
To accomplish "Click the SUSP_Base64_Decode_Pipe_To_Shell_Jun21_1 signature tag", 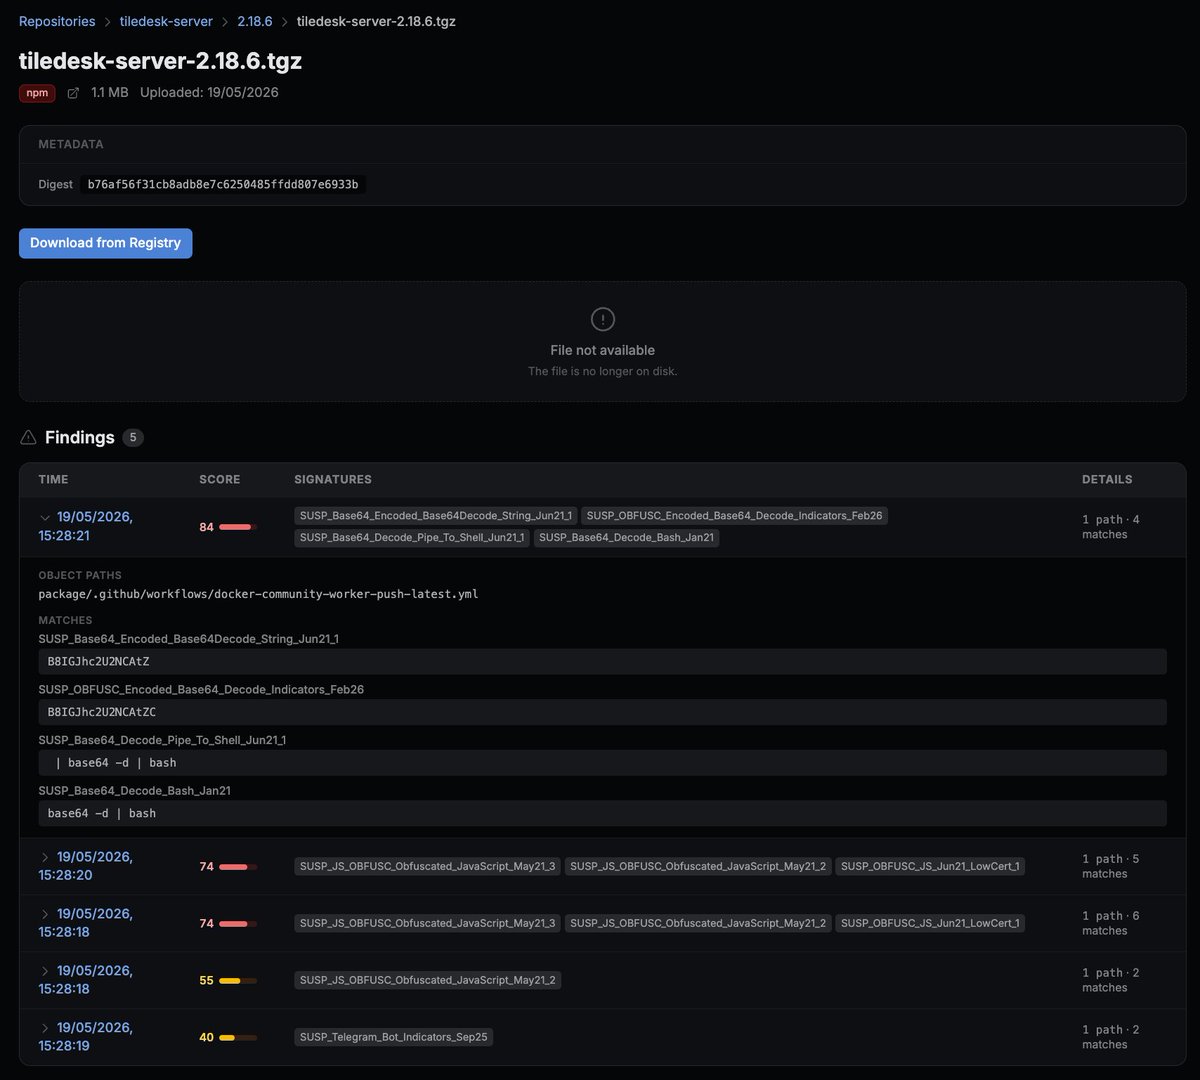I will (412, 538).
